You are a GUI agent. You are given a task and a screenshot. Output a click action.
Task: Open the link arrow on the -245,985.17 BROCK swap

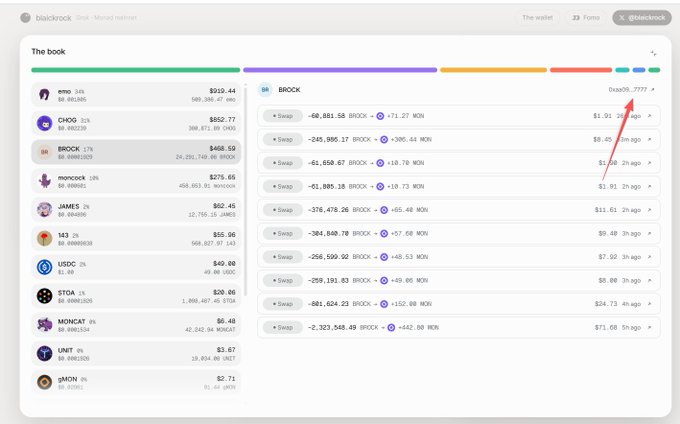tap(650, 140)
